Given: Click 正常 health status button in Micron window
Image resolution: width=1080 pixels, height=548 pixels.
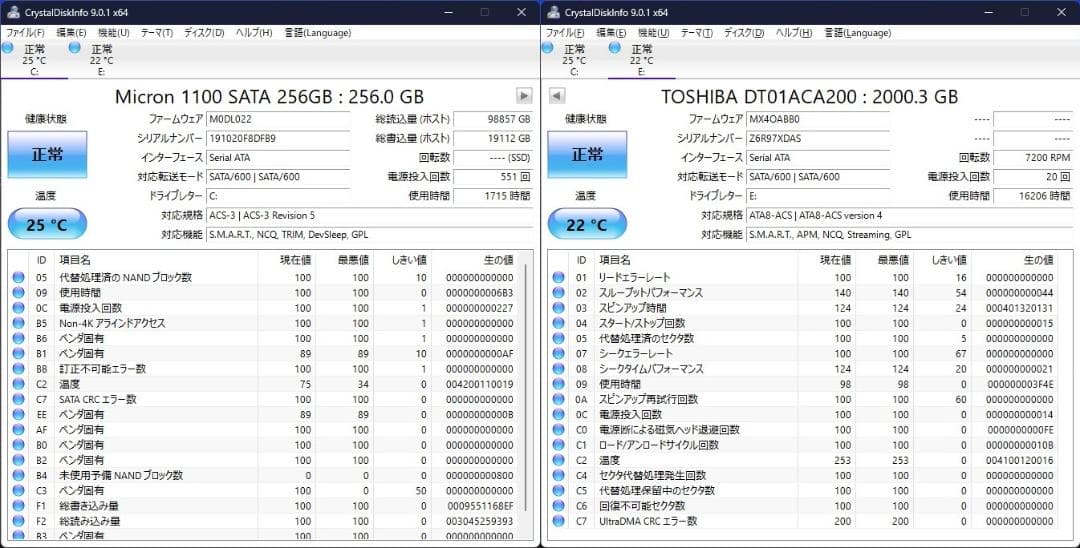Looking at the screenshot, I should tap(48, 154).
